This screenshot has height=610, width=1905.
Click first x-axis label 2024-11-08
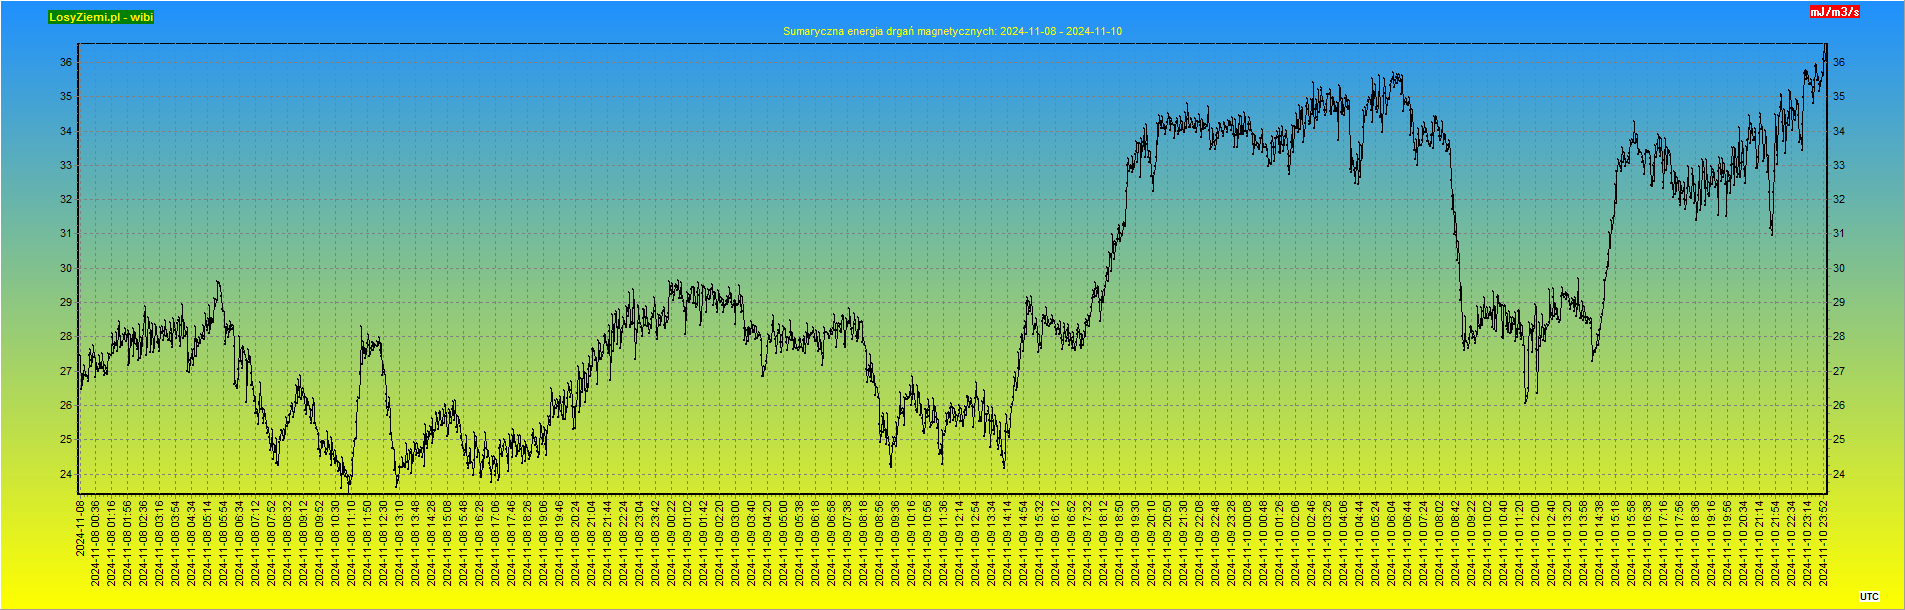coord(80,528)
